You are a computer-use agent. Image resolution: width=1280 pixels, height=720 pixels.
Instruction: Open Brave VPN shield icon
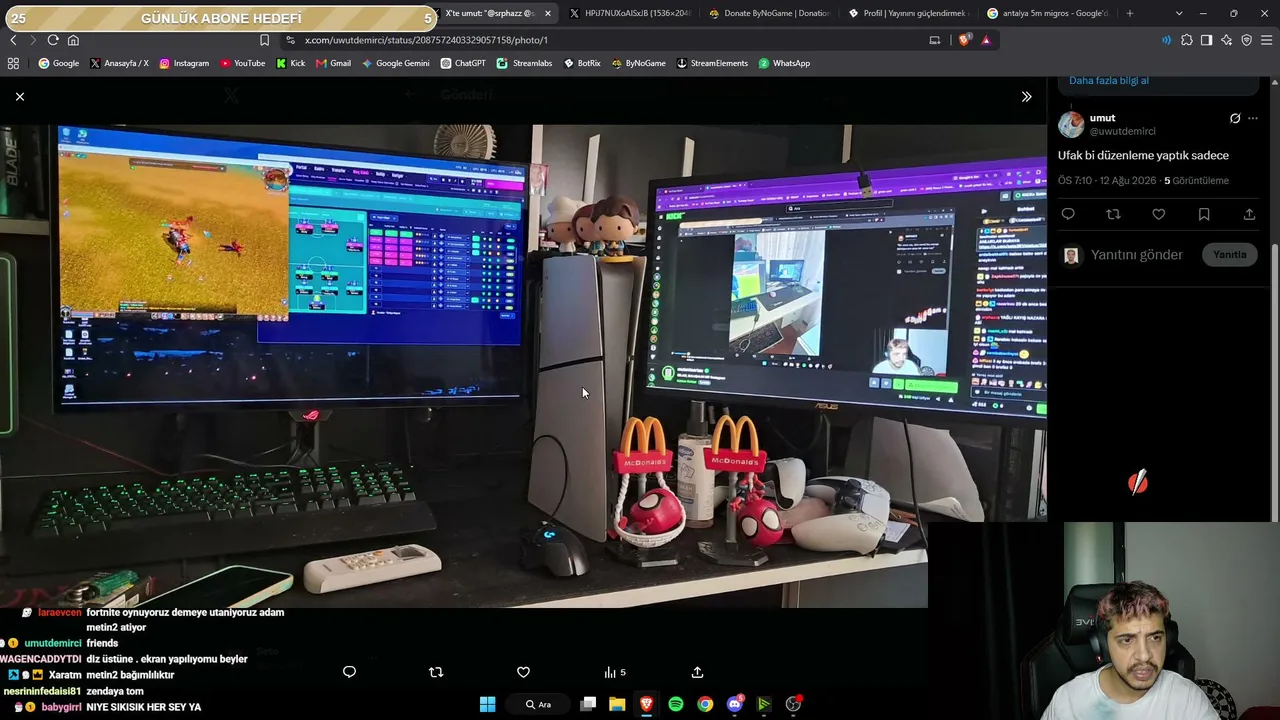(1247, 40)
